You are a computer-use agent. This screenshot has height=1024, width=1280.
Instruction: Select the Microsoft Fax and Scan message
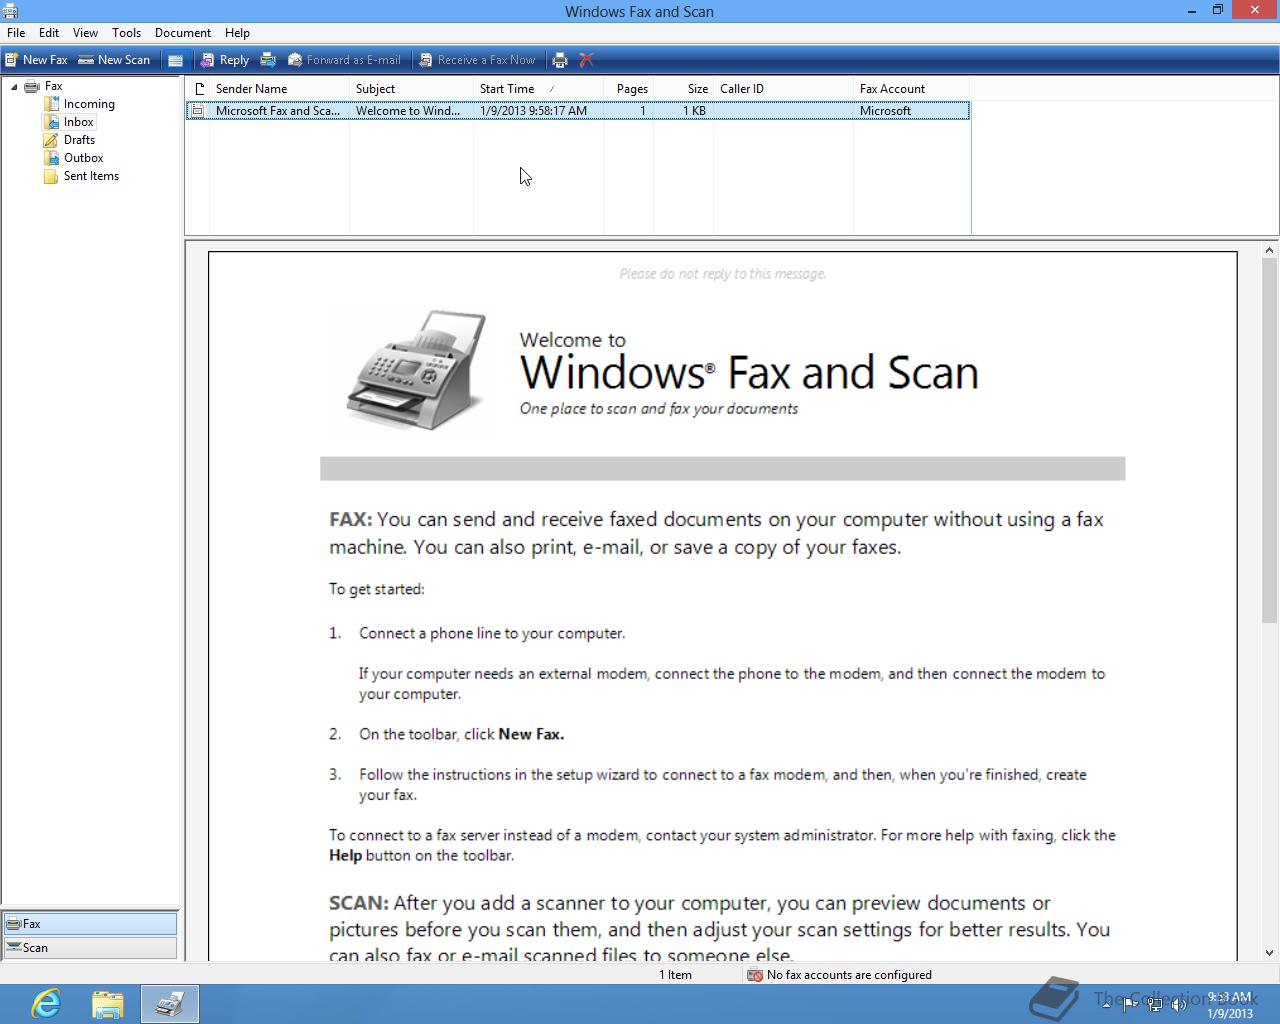click(578, 111)
